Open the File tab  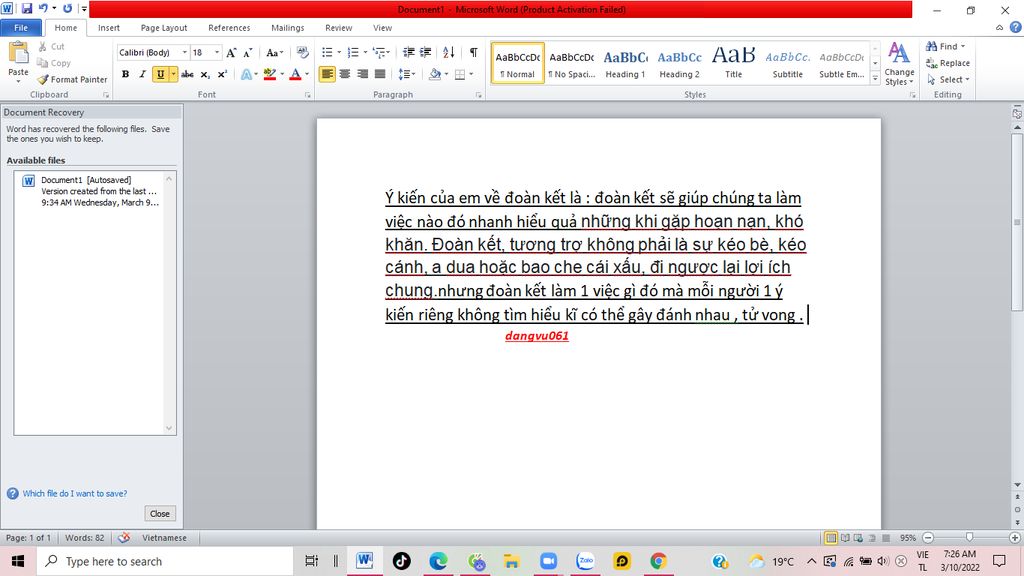pos(21,28)
